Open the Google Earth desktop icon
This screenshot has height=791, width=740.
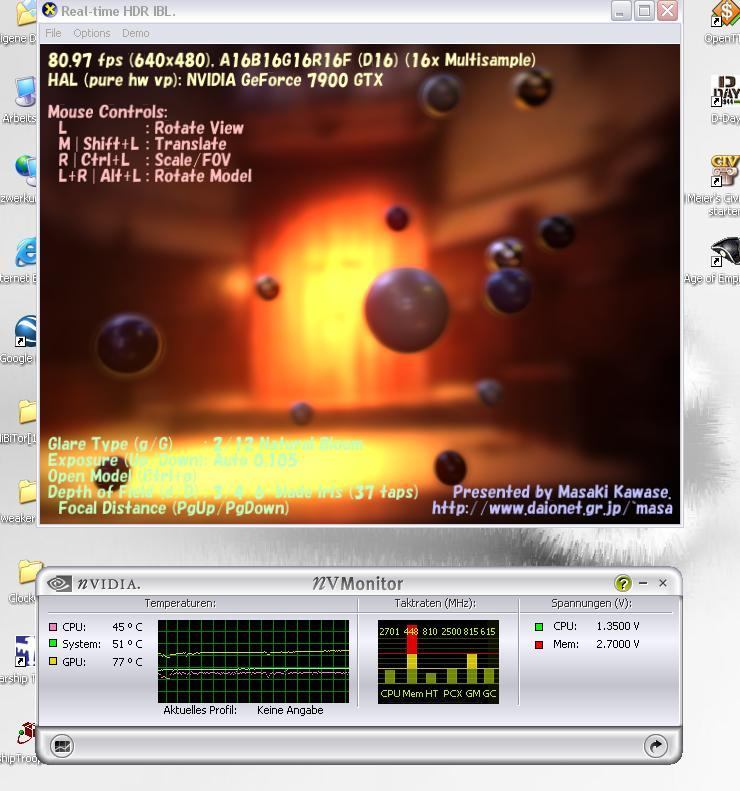pos(25,331)
